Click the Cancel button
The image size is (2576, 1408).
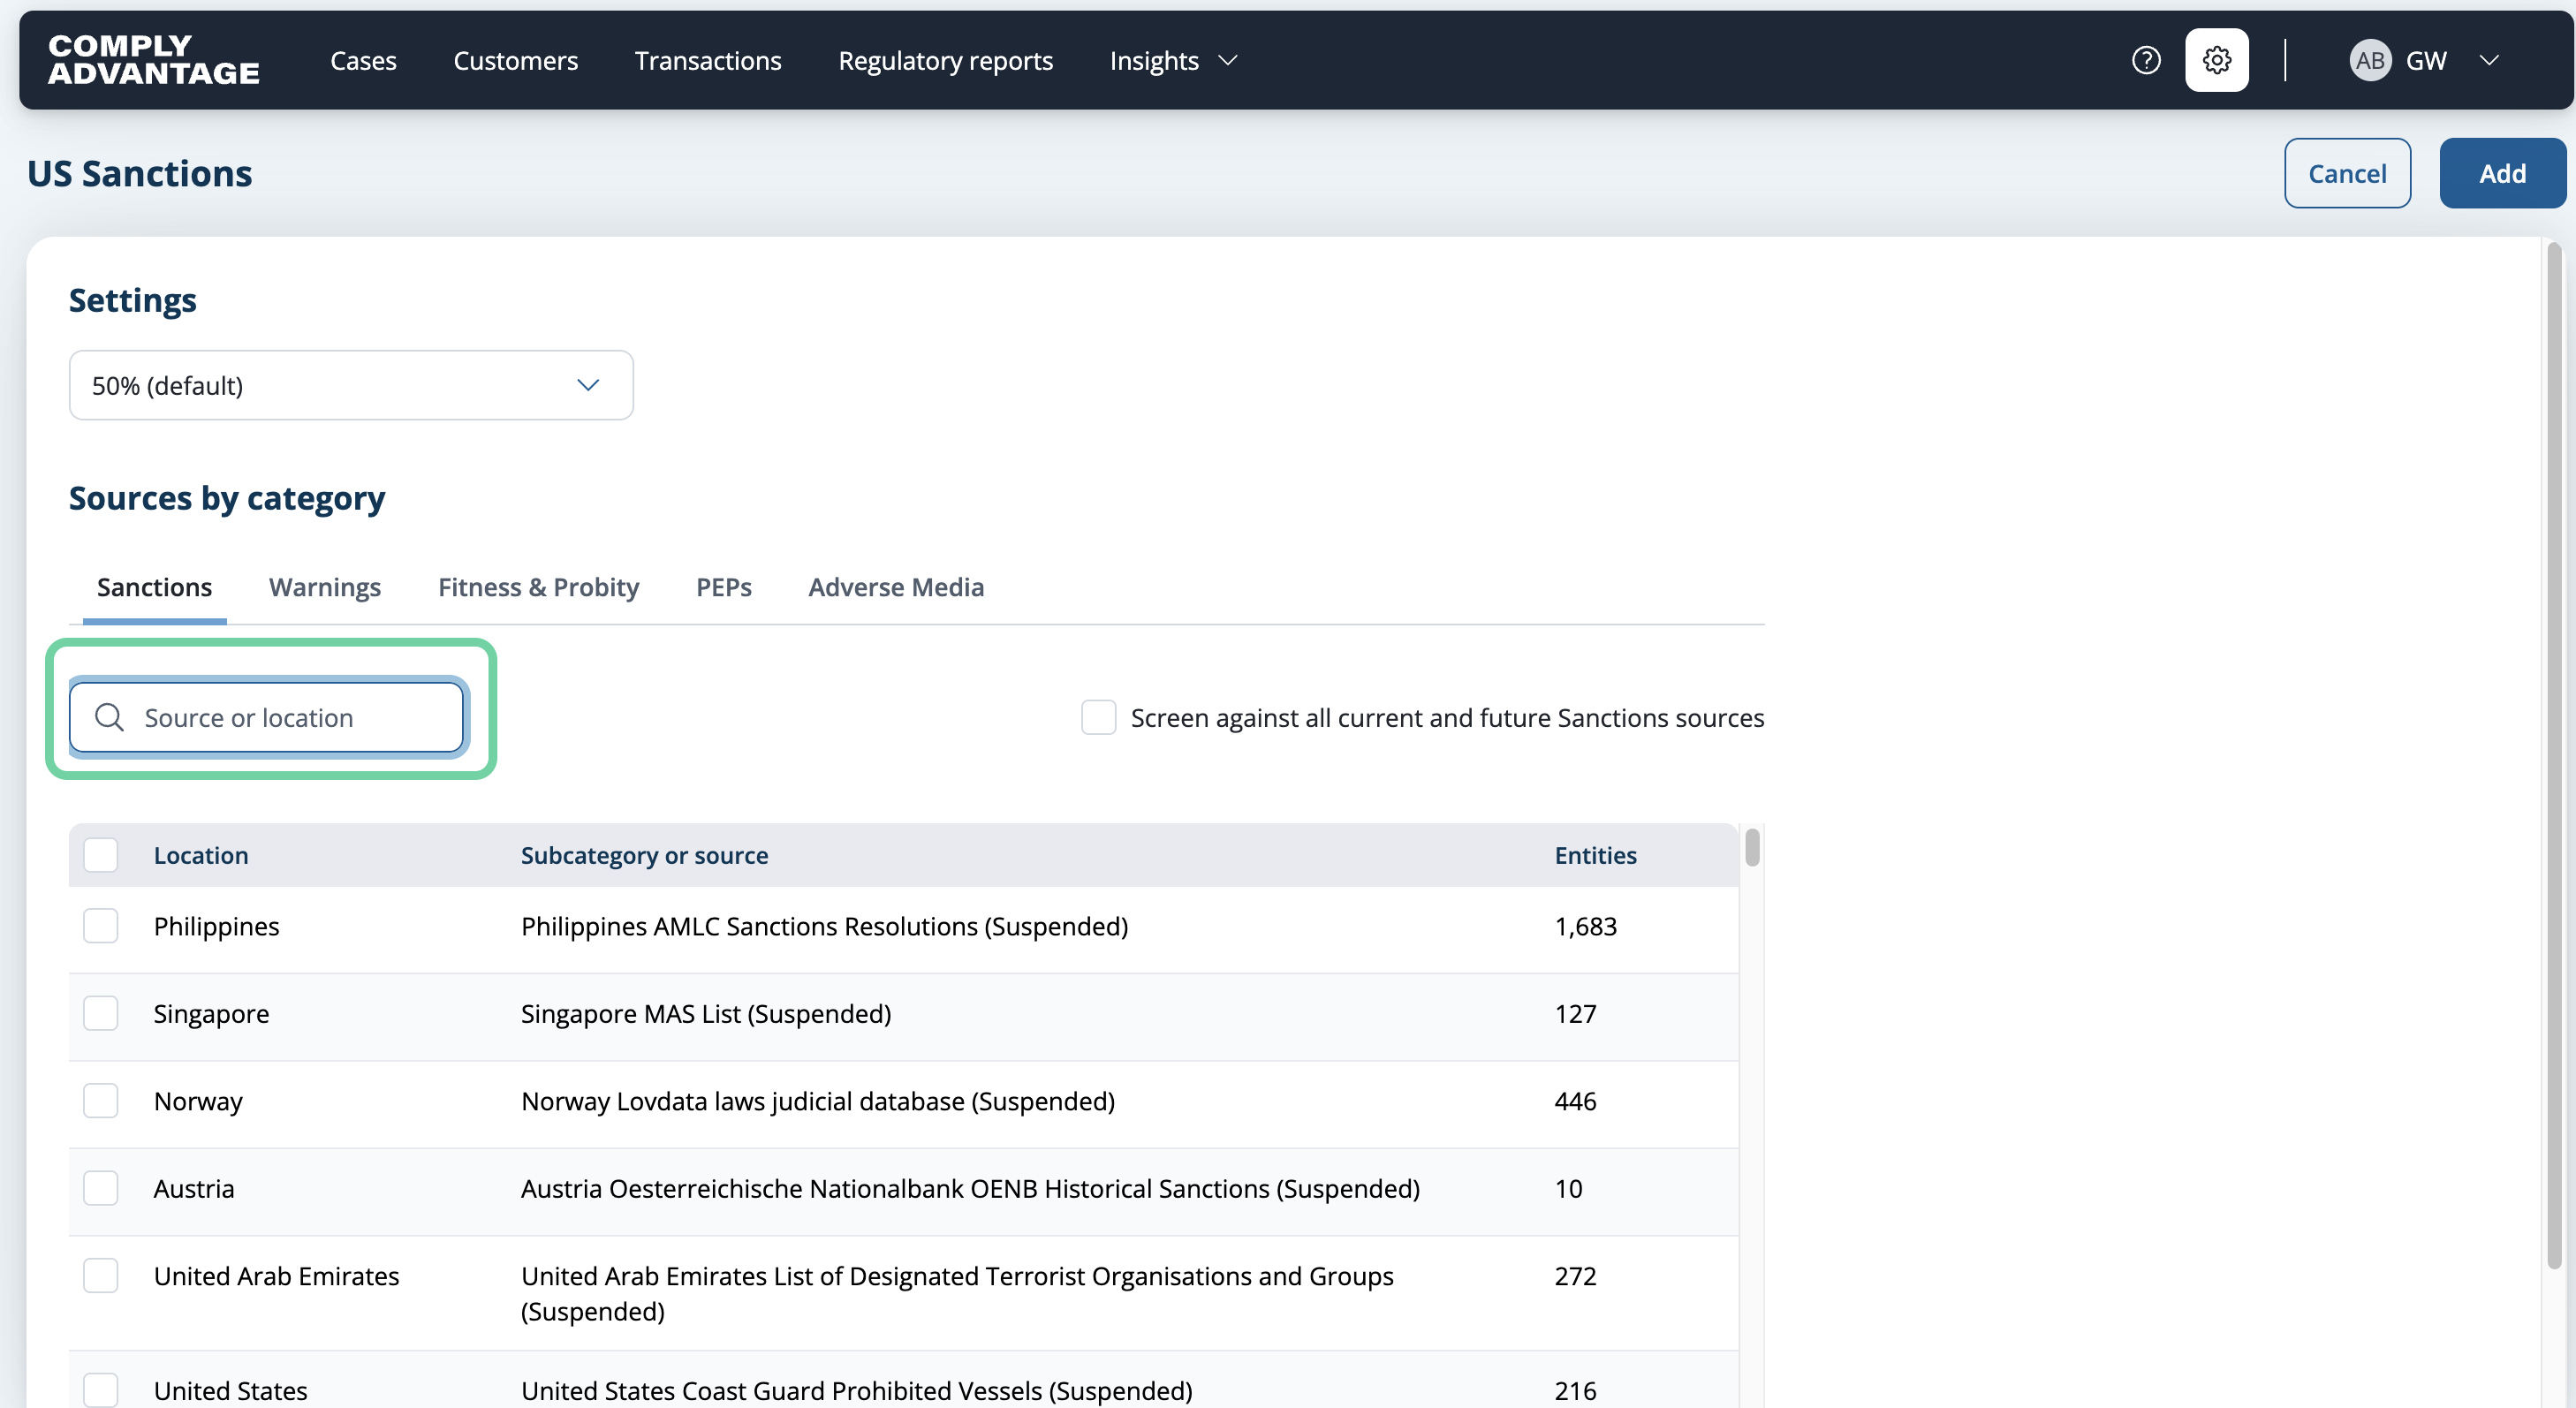(2348, 173)
